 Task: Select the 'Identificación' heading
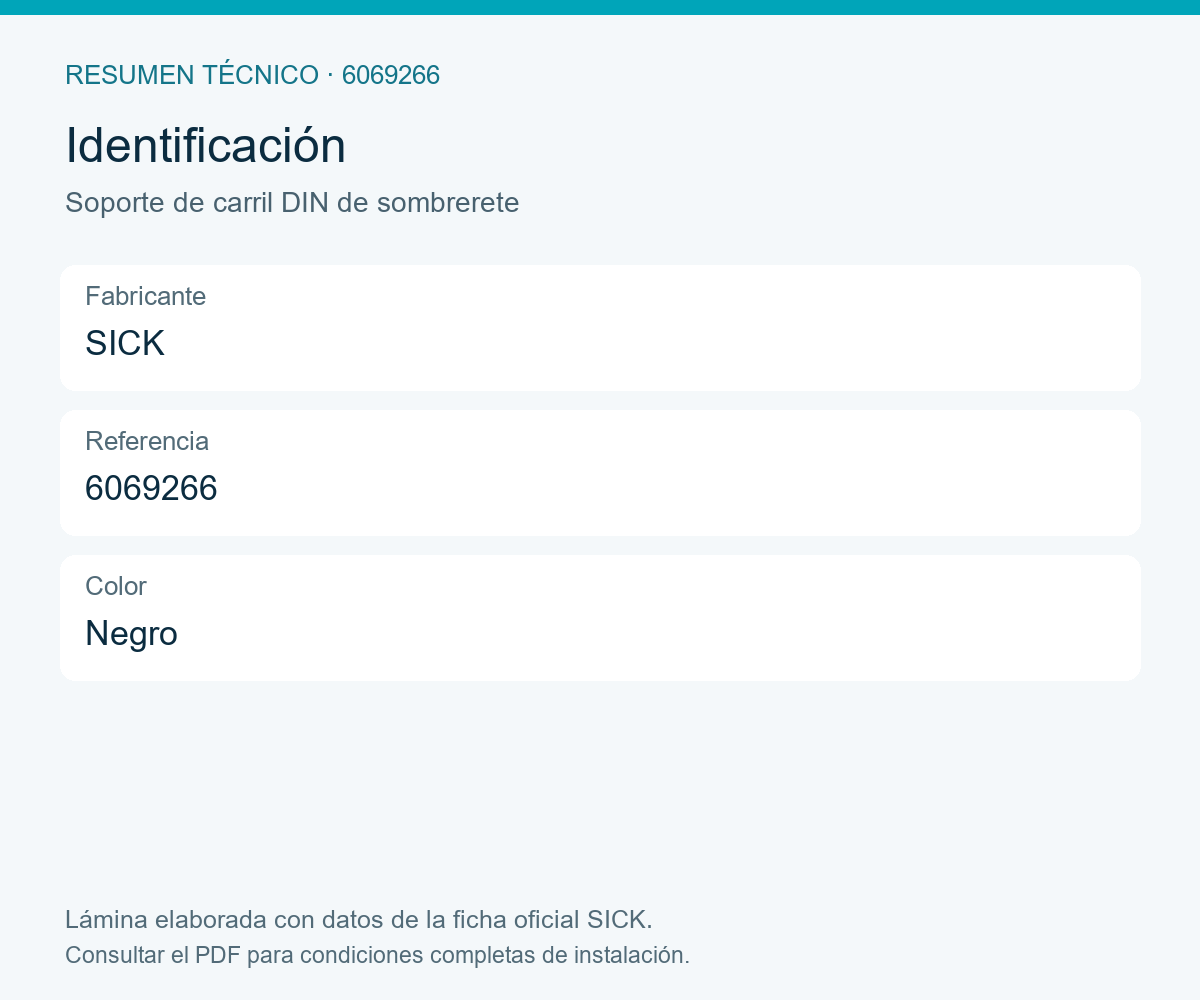[x=206, y=146]
